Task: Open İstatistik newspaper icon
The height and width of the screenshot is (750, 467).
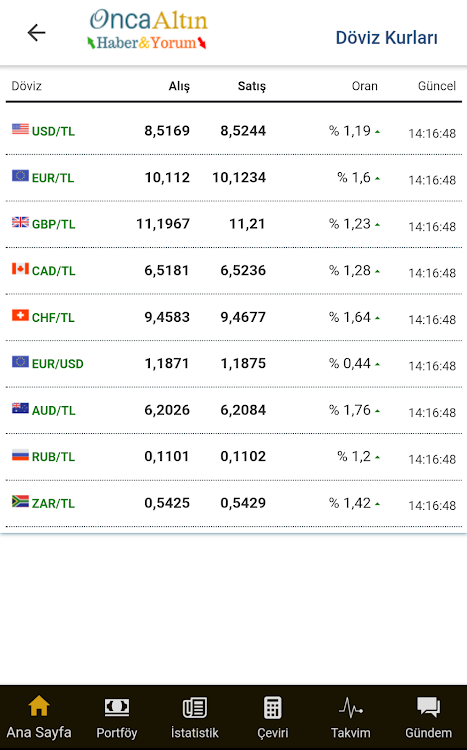Action: (195, 707)
